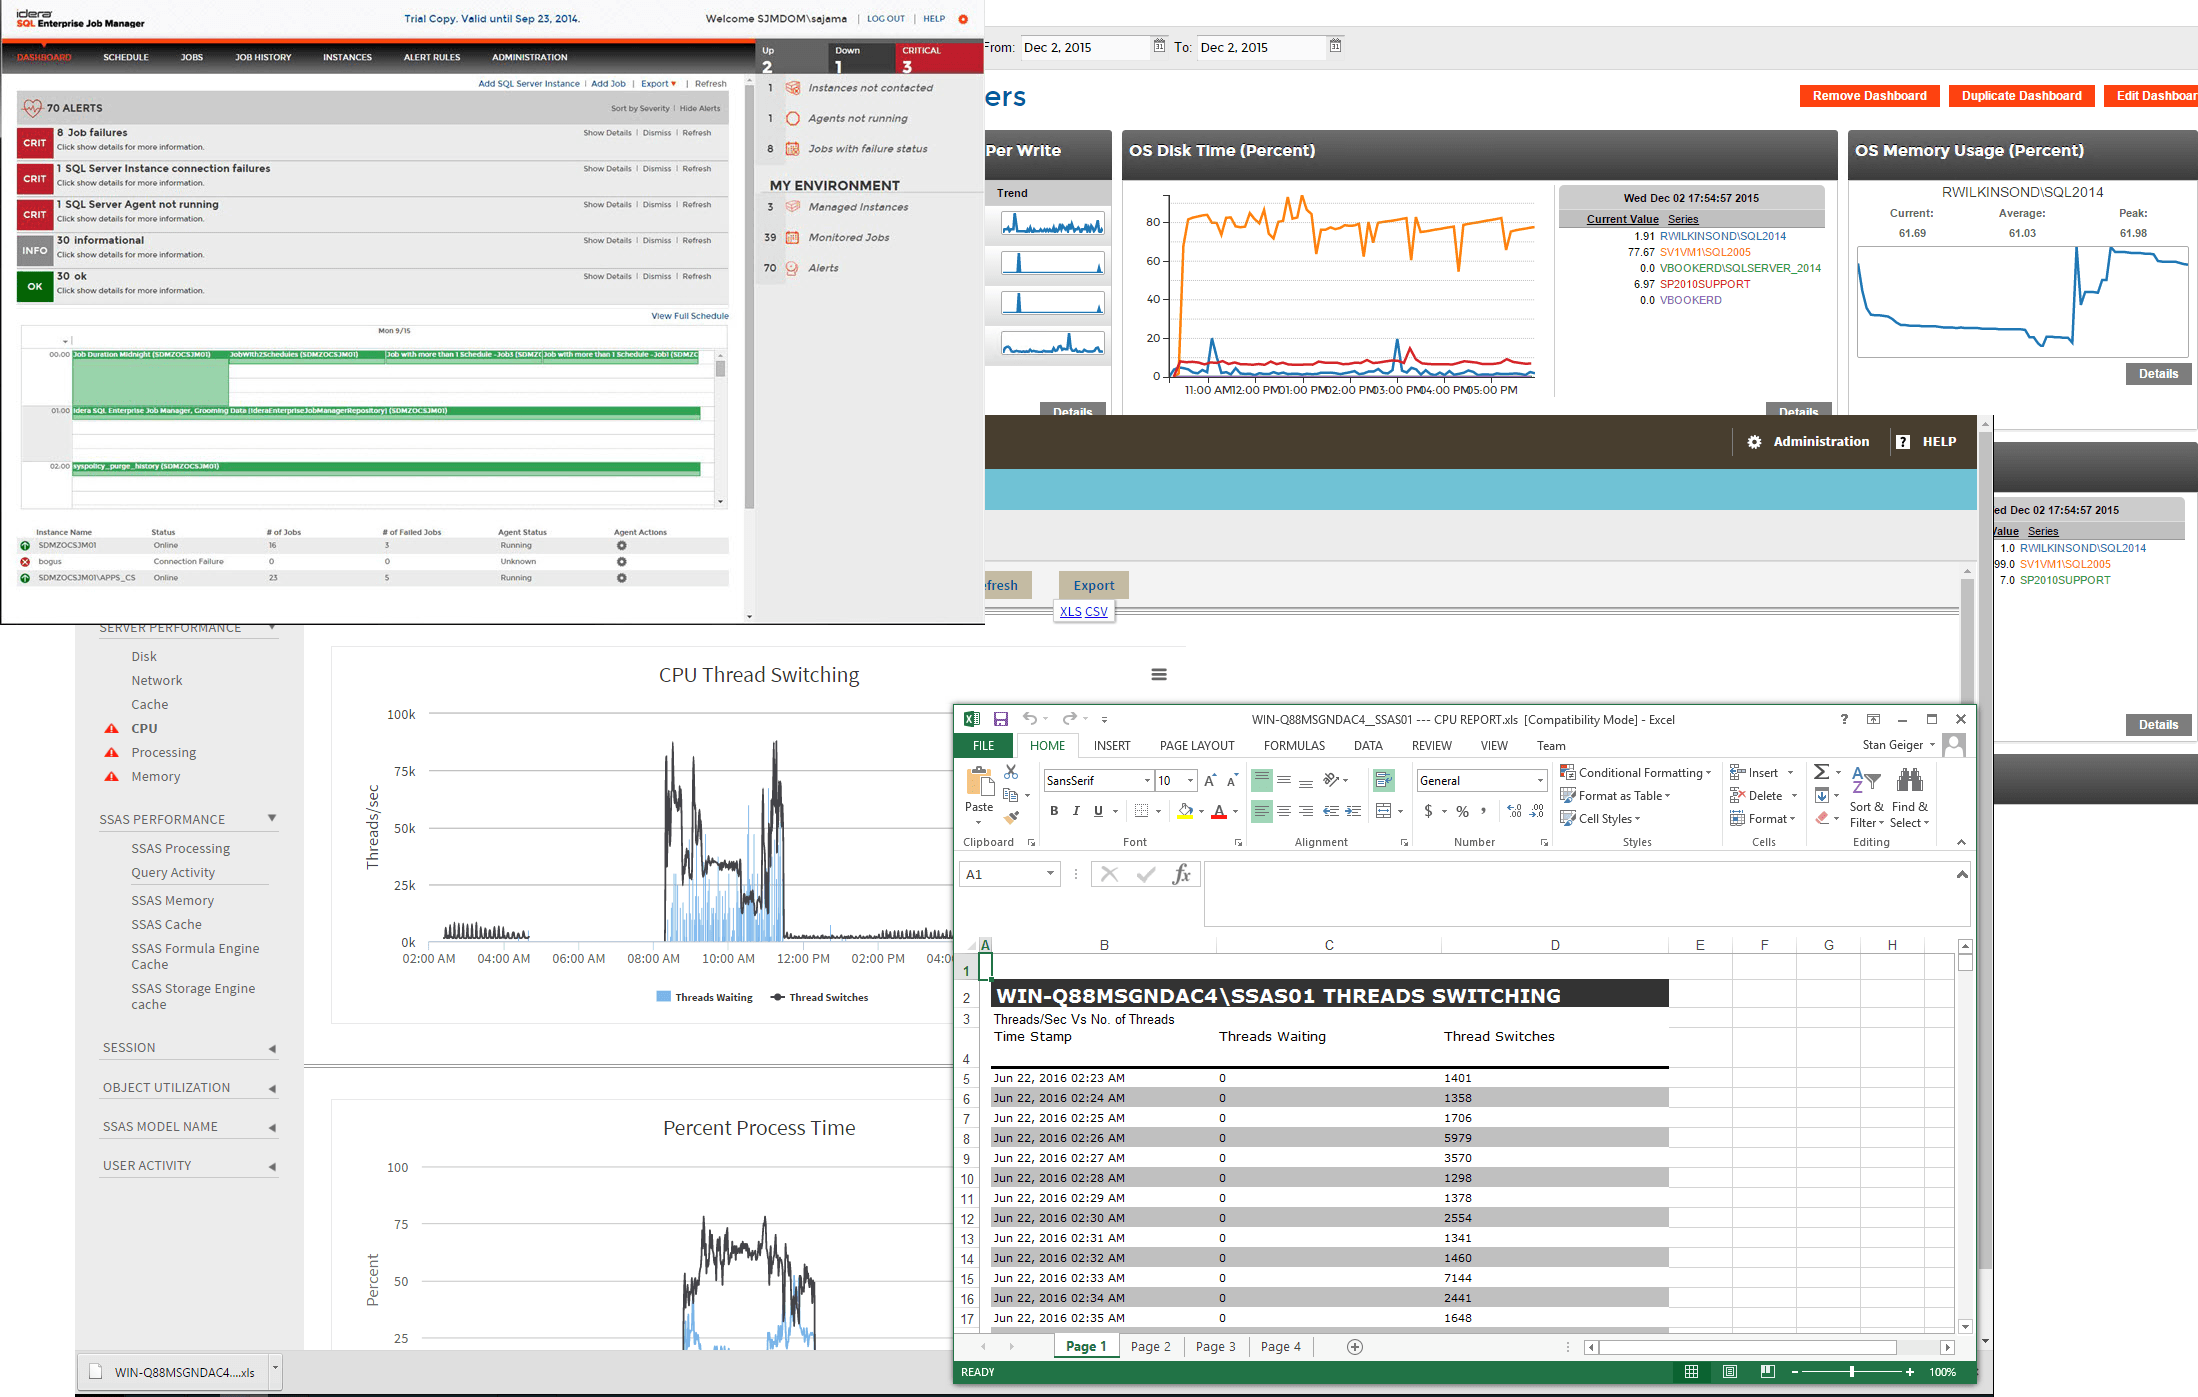Open the FILE tab in Excel
This screenshot has width=2198, height=1397.
(984, 746)
